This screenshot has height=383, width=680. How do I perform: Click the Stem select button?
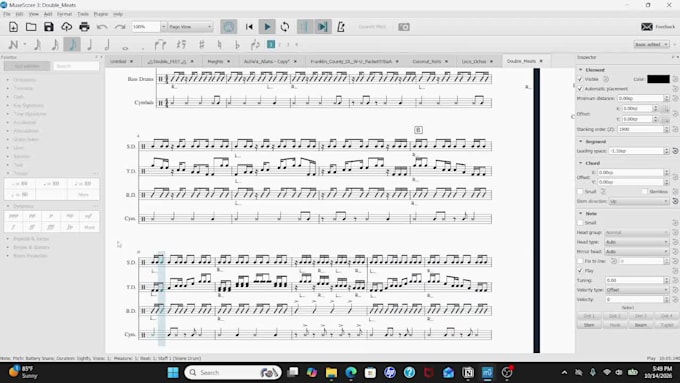[589, 325]
